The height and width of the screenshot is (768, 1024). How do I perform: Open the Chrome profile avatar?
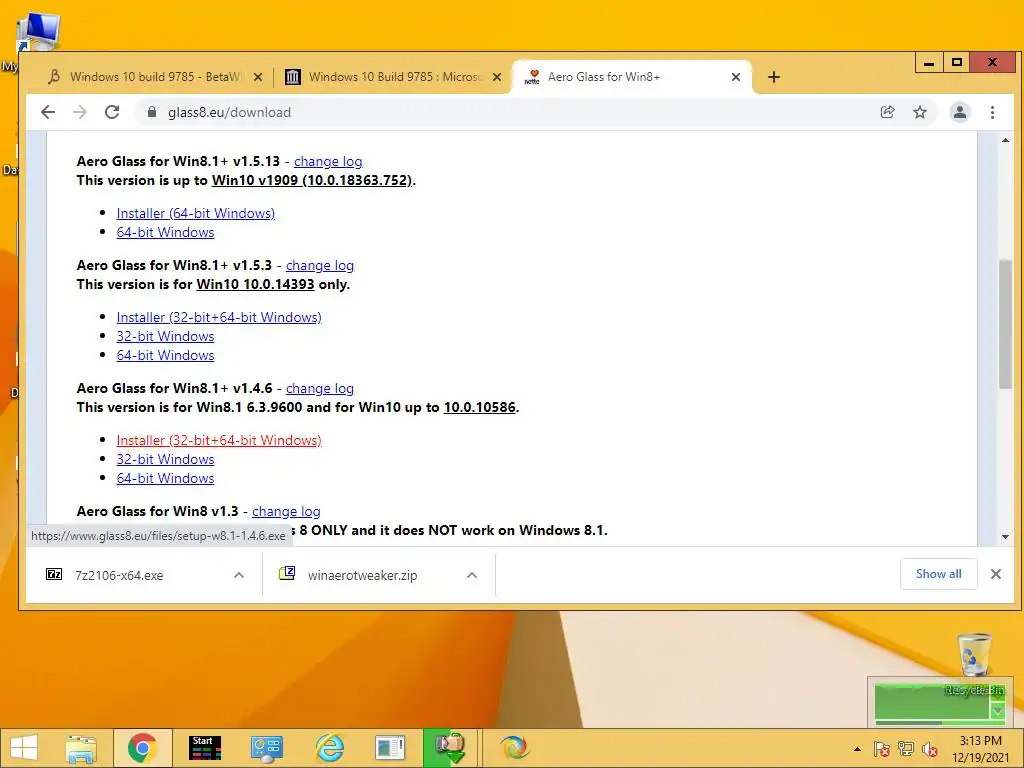tap(959, 112)
